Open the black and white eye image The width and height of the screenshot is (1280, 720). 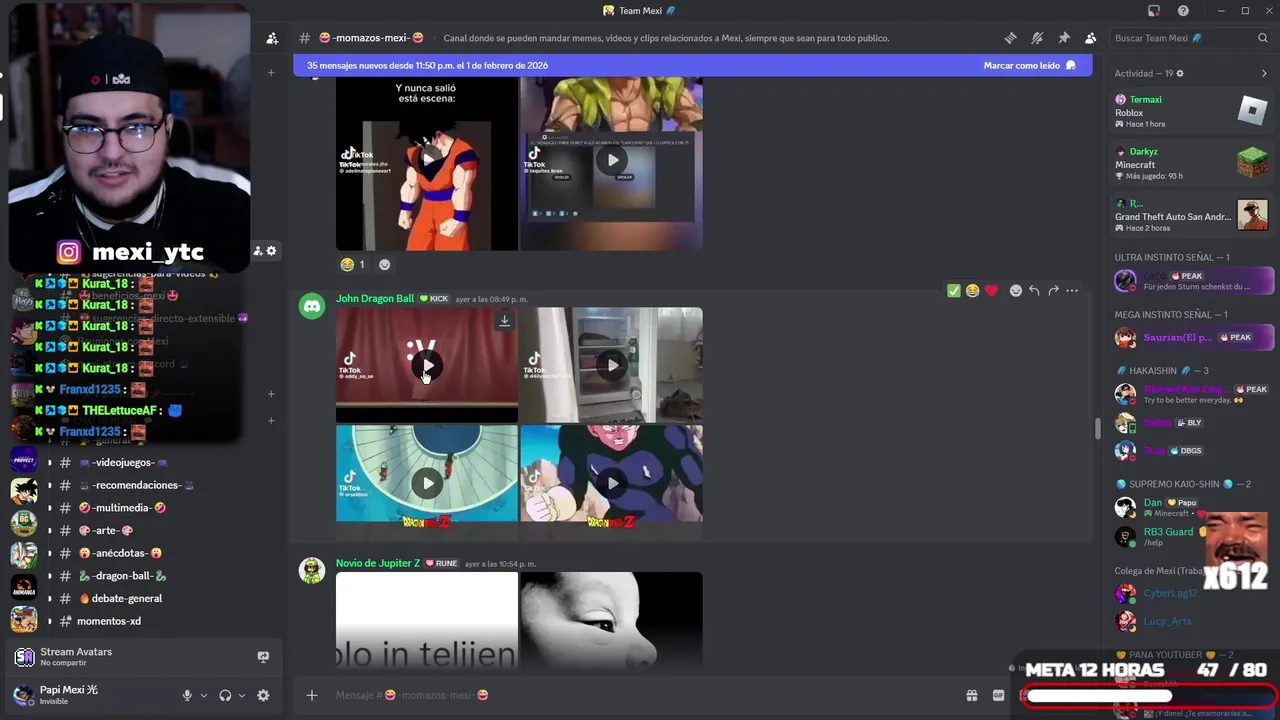coord(611,620)
